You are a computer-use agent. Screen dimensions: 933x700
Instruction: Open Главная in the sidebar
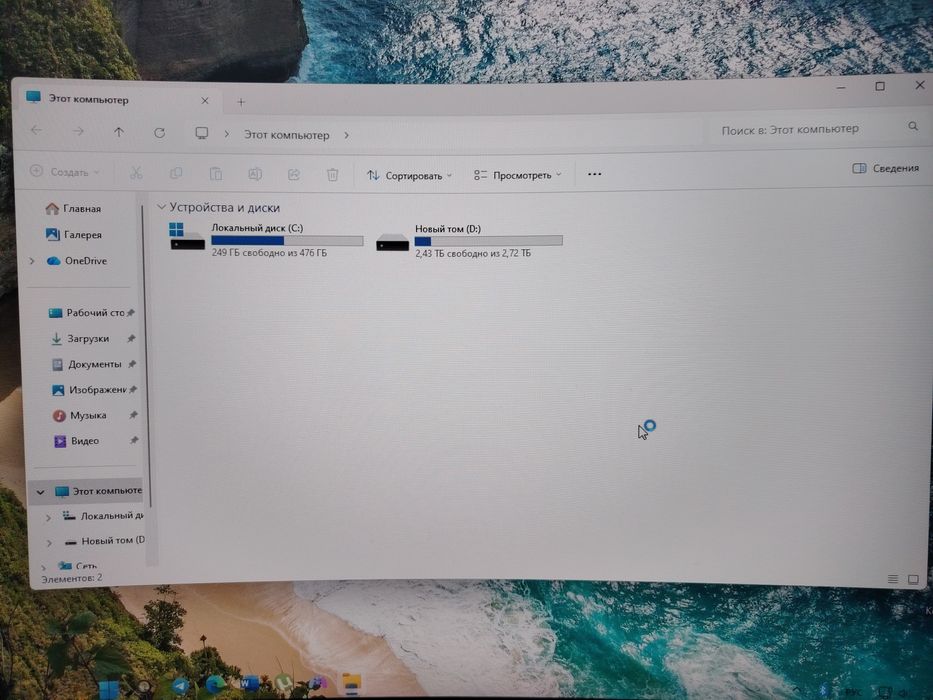pyautogui.click(x=74, y=208)
